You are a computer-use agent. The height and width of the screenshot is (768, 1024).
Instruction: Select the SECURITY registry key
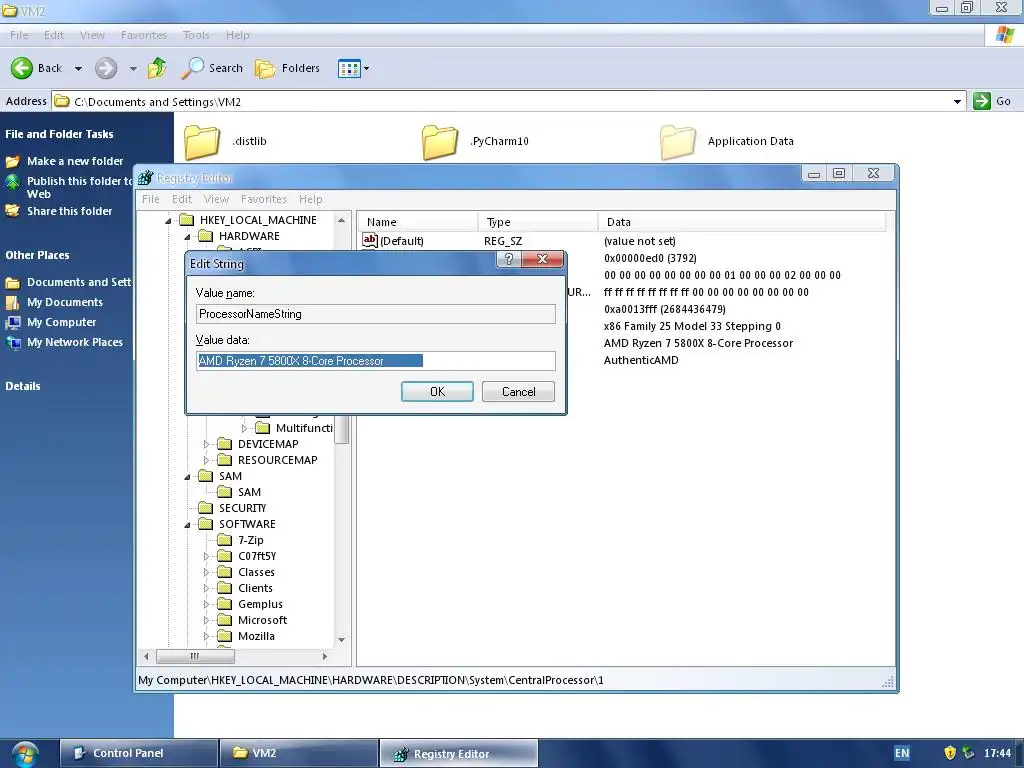[242, 508]
